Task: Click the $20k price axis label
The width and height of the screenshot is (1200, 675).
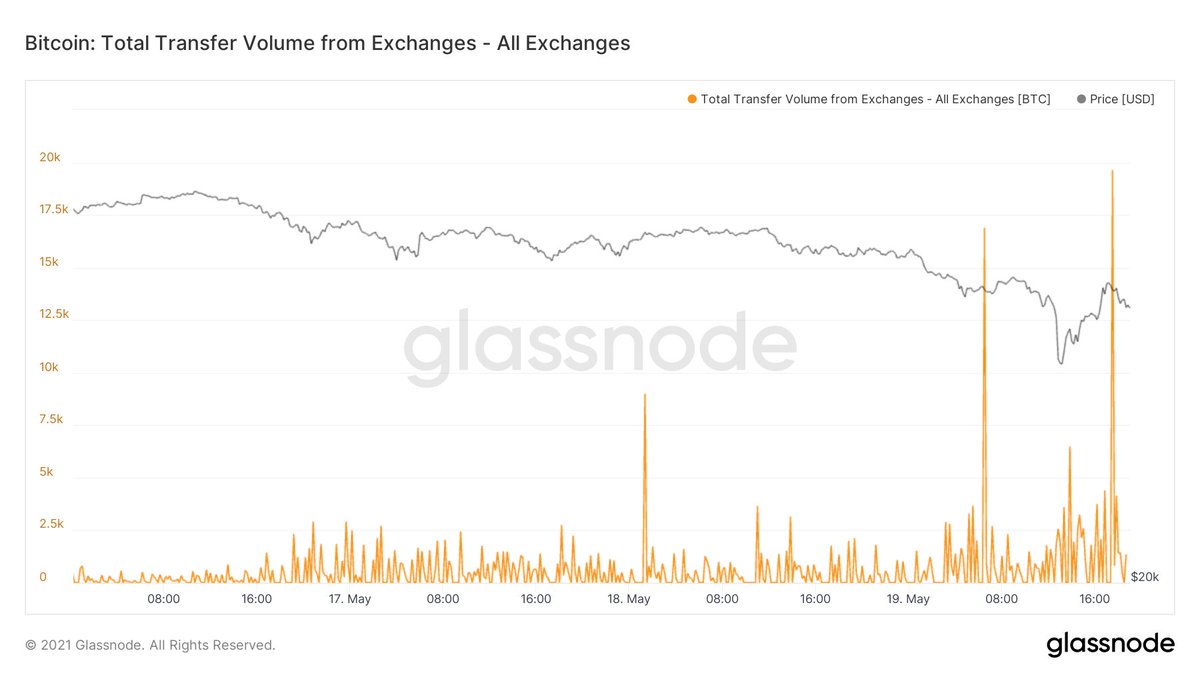Action: (1145, 577)
